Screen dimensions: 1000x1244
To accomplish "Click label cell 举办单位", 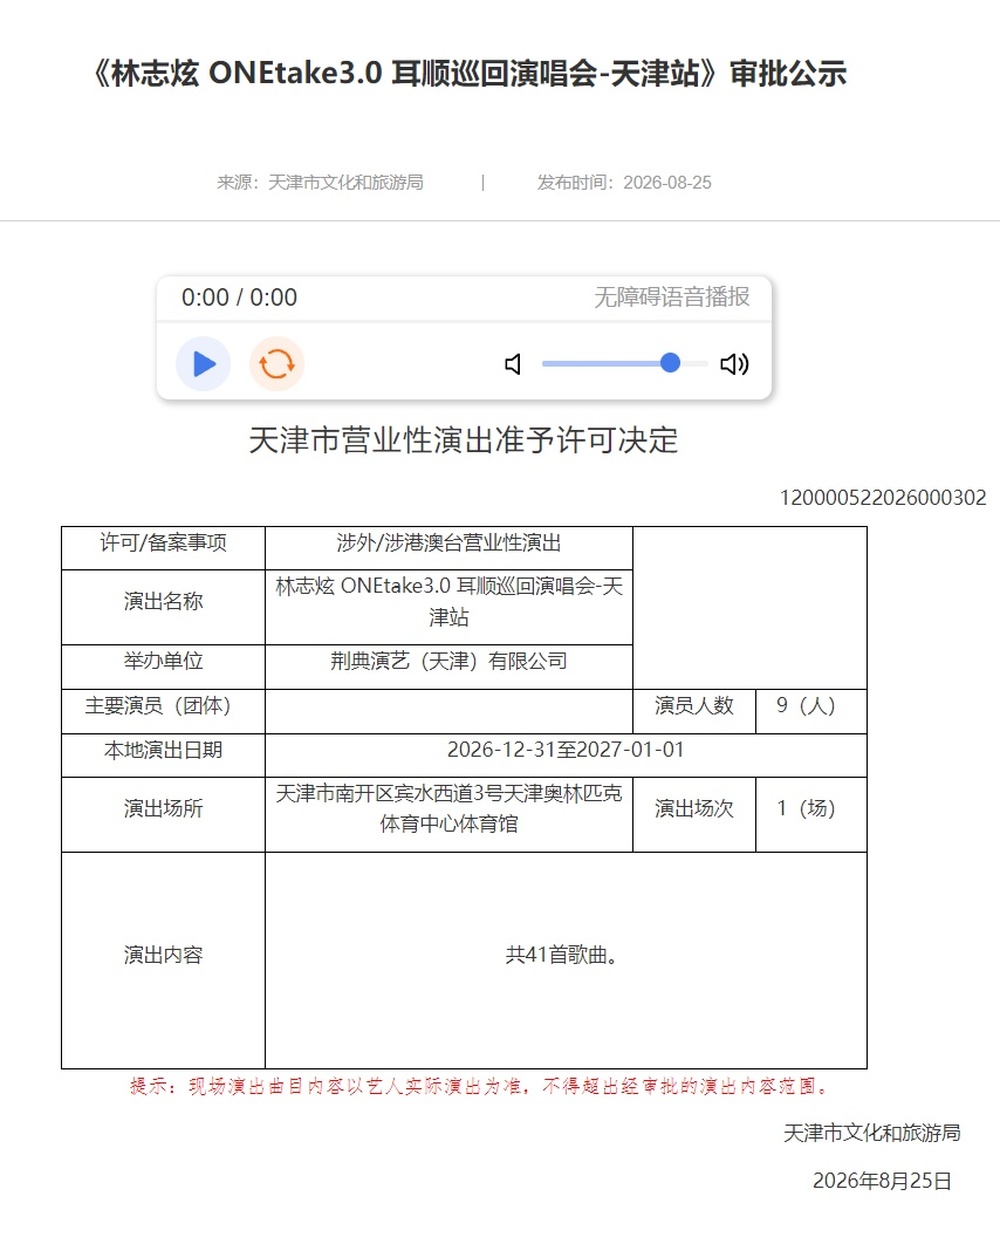I will 163,666.
